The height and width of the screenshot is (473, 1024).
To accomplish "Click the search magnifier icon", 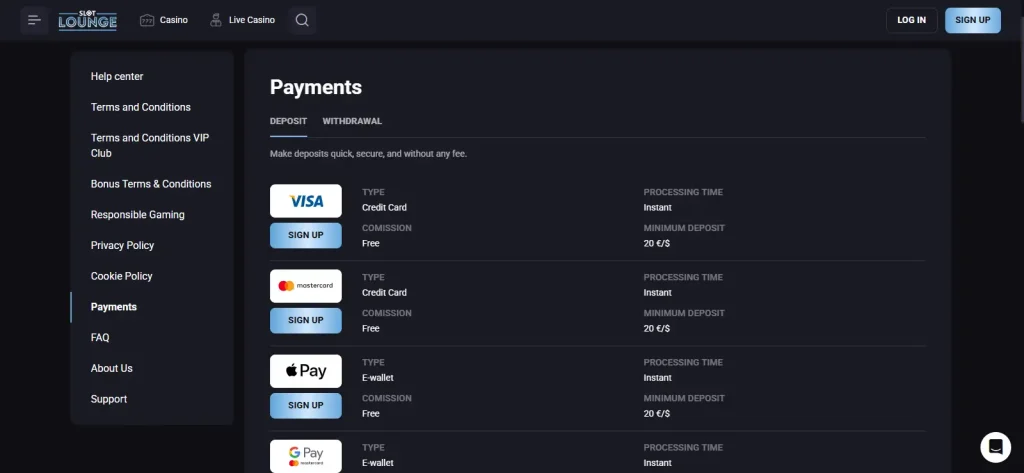I will pyautogui.click(x=302, y=20).
